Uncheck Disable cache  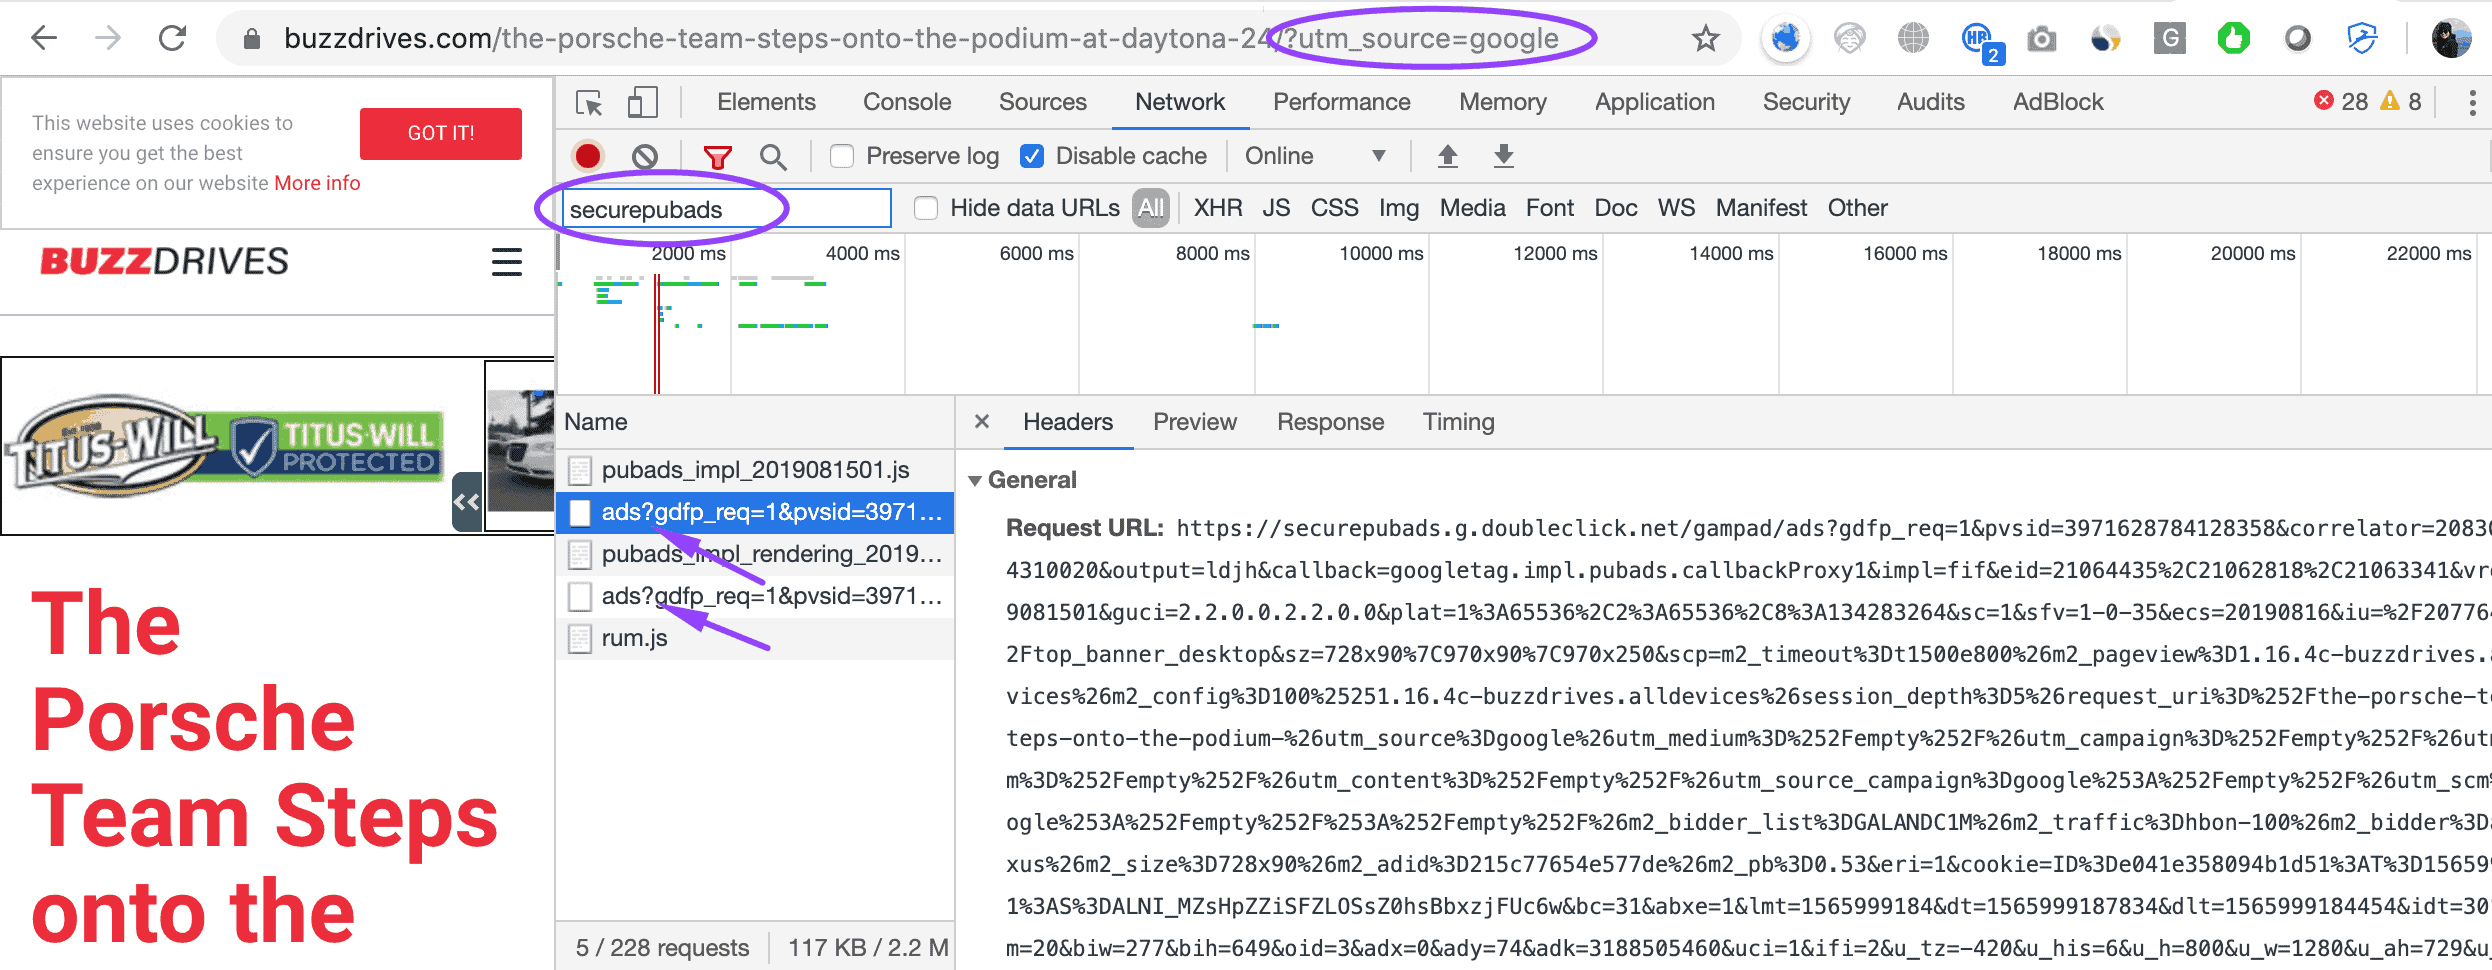(1032, 156)
